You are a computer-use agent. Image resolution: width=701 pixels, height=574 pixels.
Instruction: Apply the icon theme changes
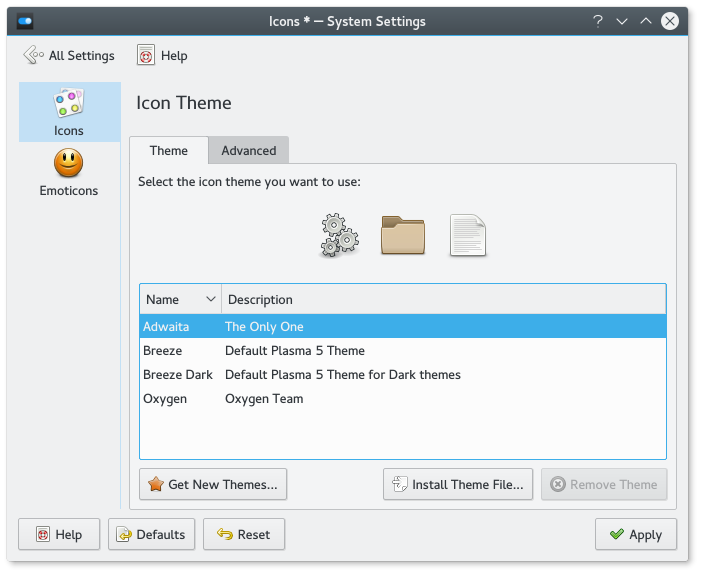click(636, 534)
